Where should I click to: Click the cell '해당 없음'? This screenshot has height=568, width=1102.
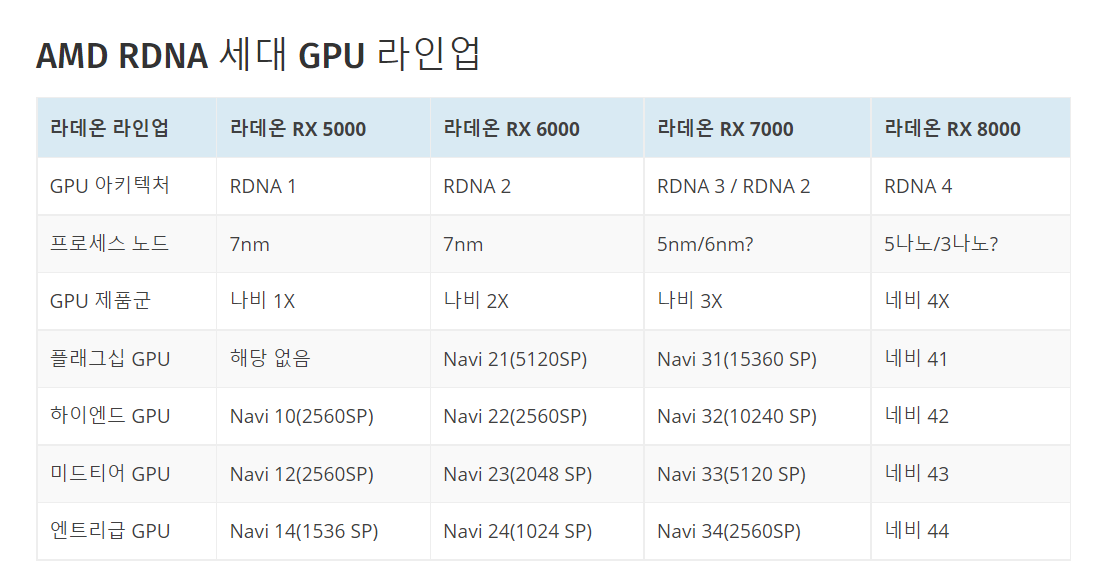point(323,359)
